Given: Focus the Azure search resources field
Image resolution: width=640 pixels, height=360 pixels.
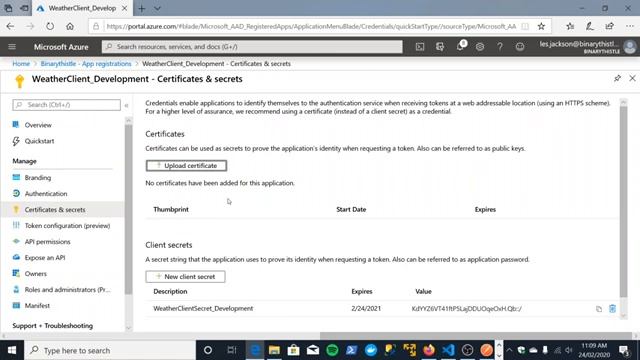Looking at the screenshot, I should click(x=252, y=47).
